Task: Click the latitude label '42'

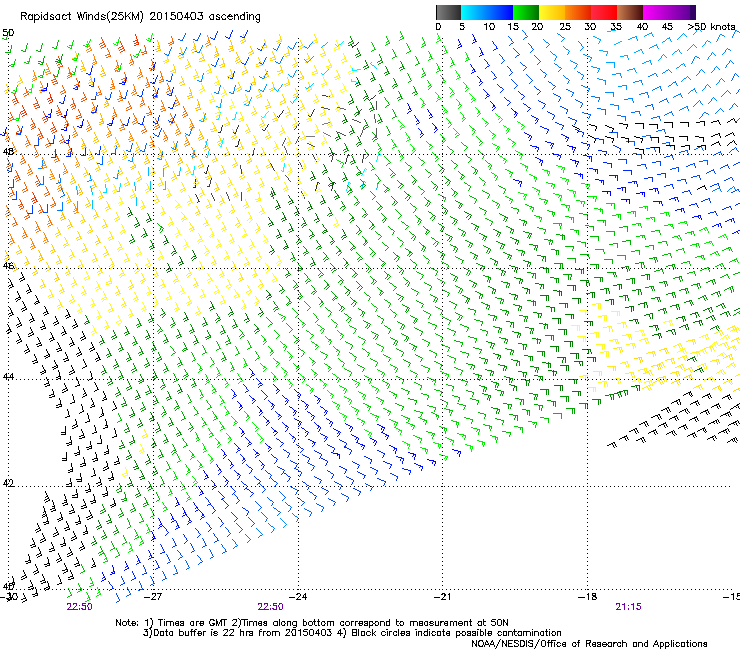Action: (8, 483)
